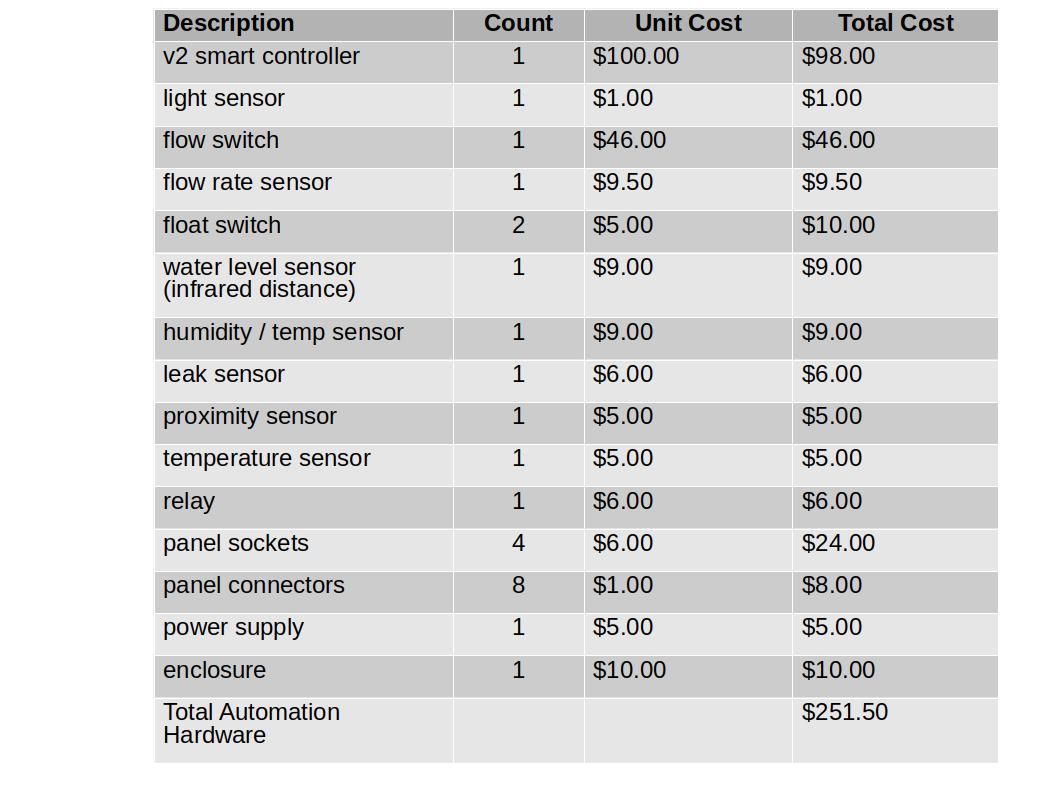
Task: Select the Description column header
Action: pos(304,24)
